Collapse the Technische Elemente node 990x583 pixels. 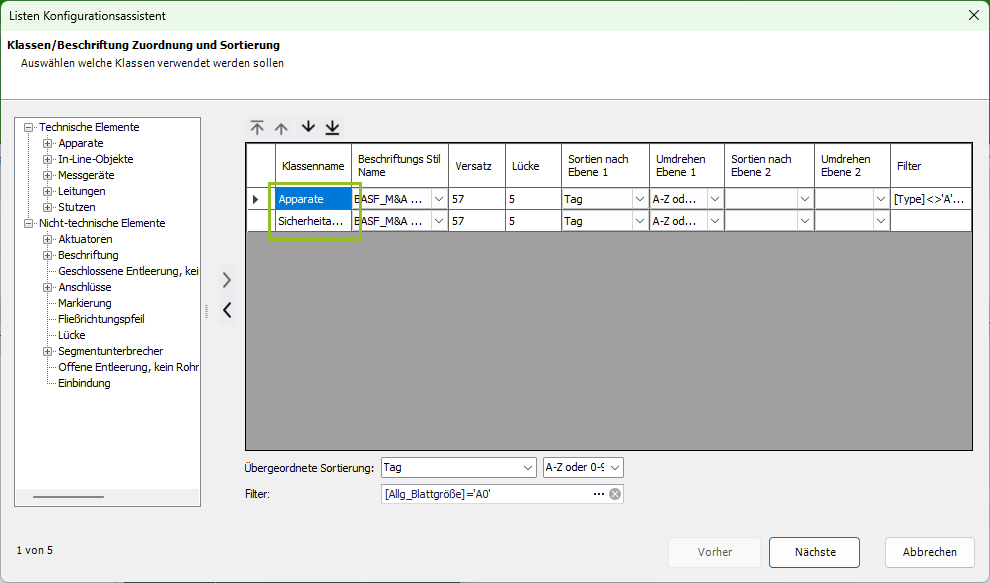(x=29, y=127)
